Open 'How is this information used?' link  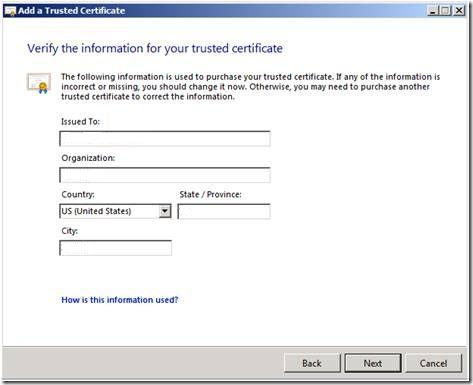click(120, 300)
